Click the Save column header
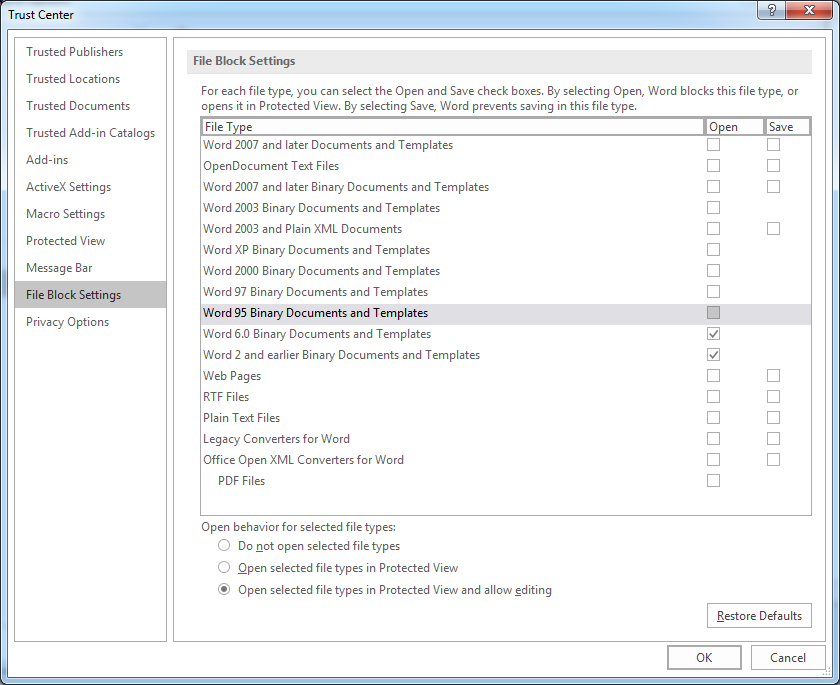Screen dimensions: 840x685 (787, 127)
